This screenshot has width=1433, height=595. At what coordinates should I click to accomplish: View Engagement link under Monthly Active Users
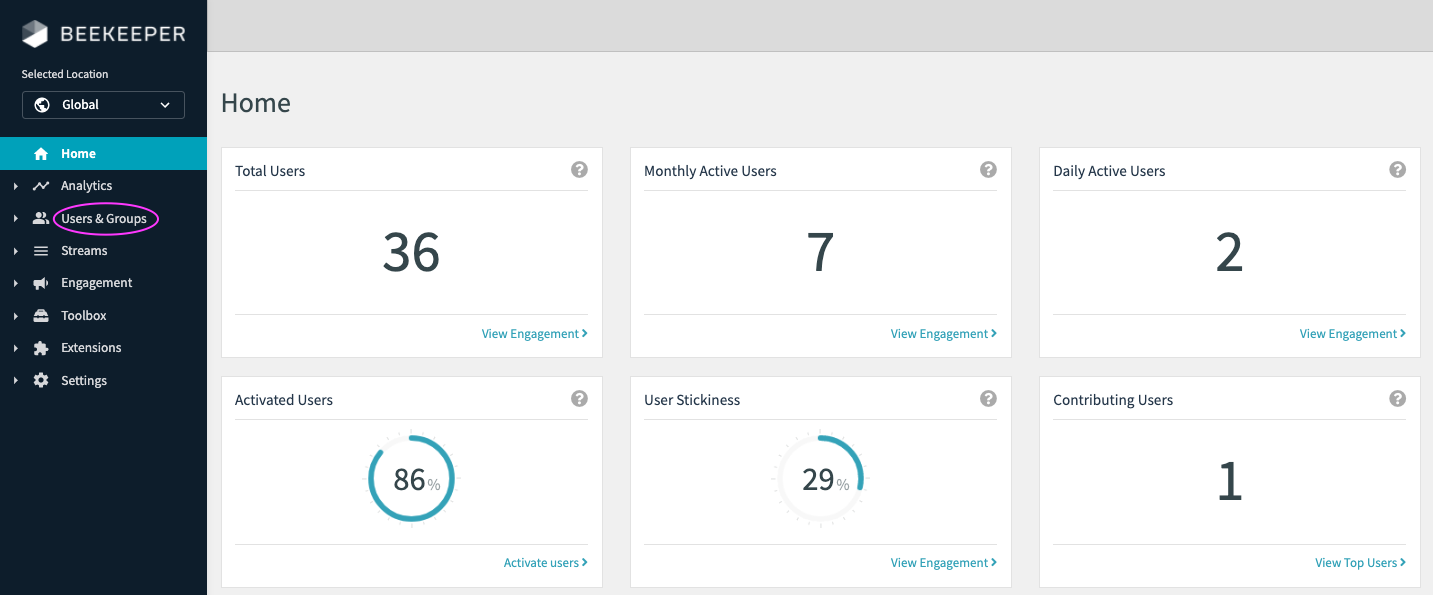(x=943, y=334)
